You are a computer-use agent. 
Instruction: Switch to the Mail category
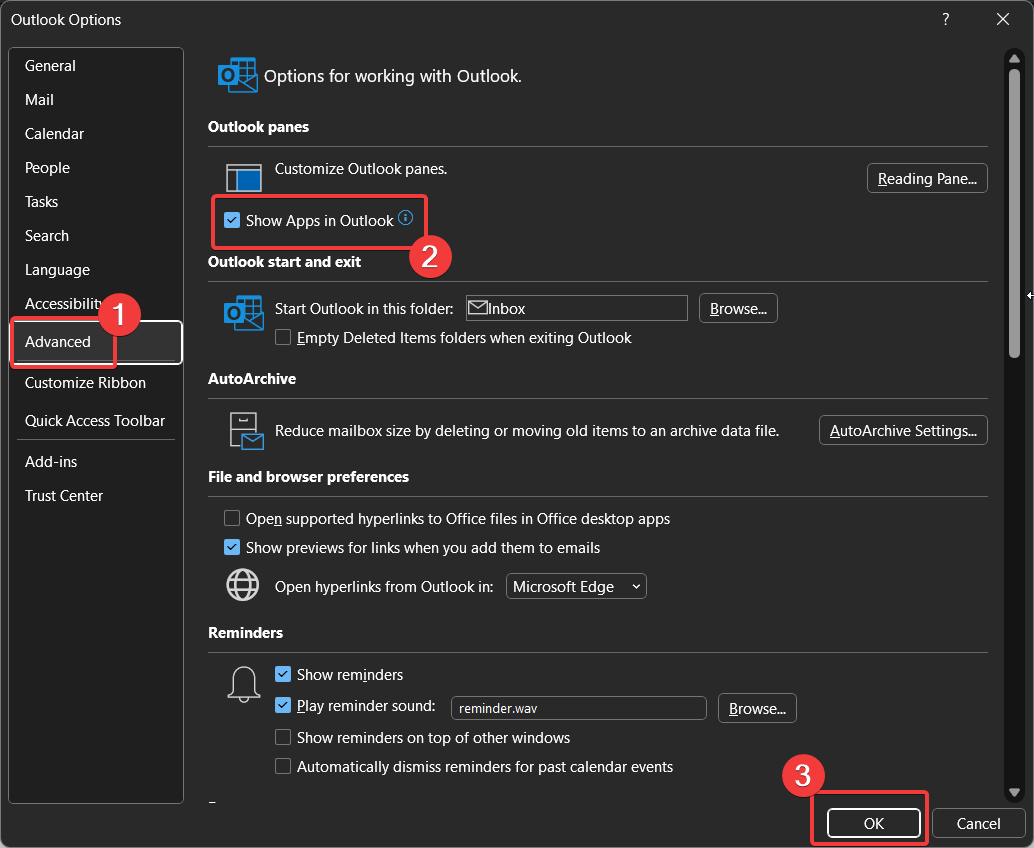(x=39, y=99)
